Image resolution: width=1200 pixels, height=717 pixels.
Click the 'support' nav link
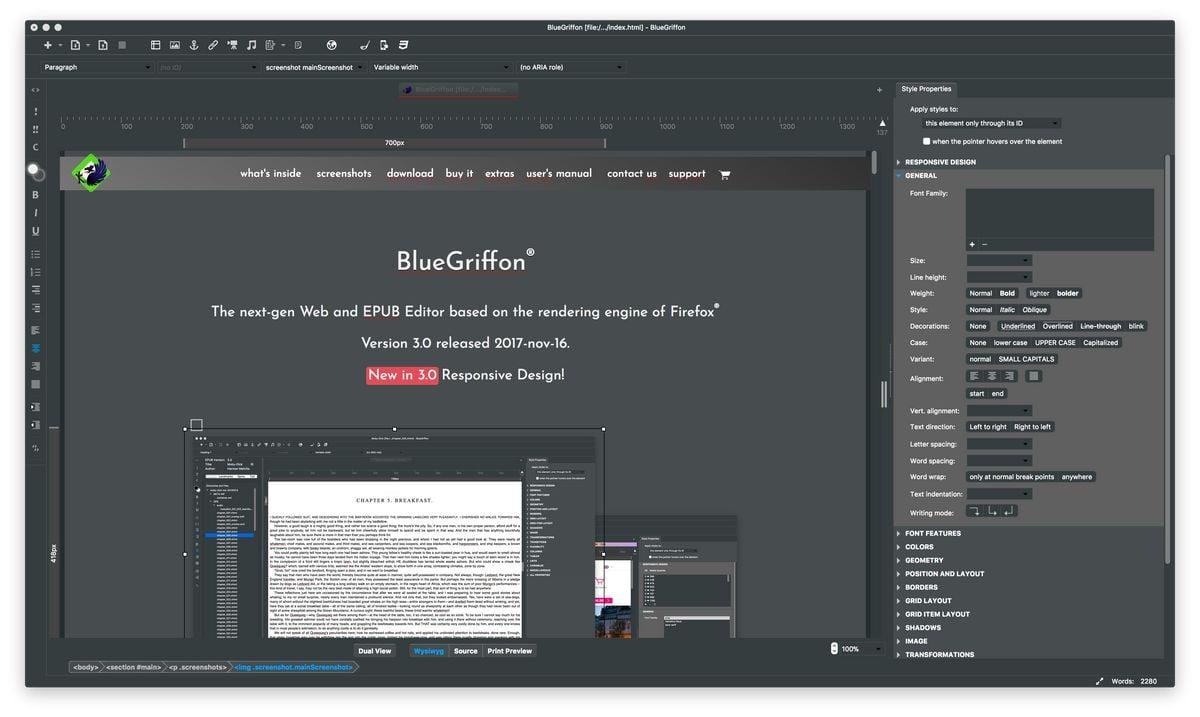[x=687, y=174]
